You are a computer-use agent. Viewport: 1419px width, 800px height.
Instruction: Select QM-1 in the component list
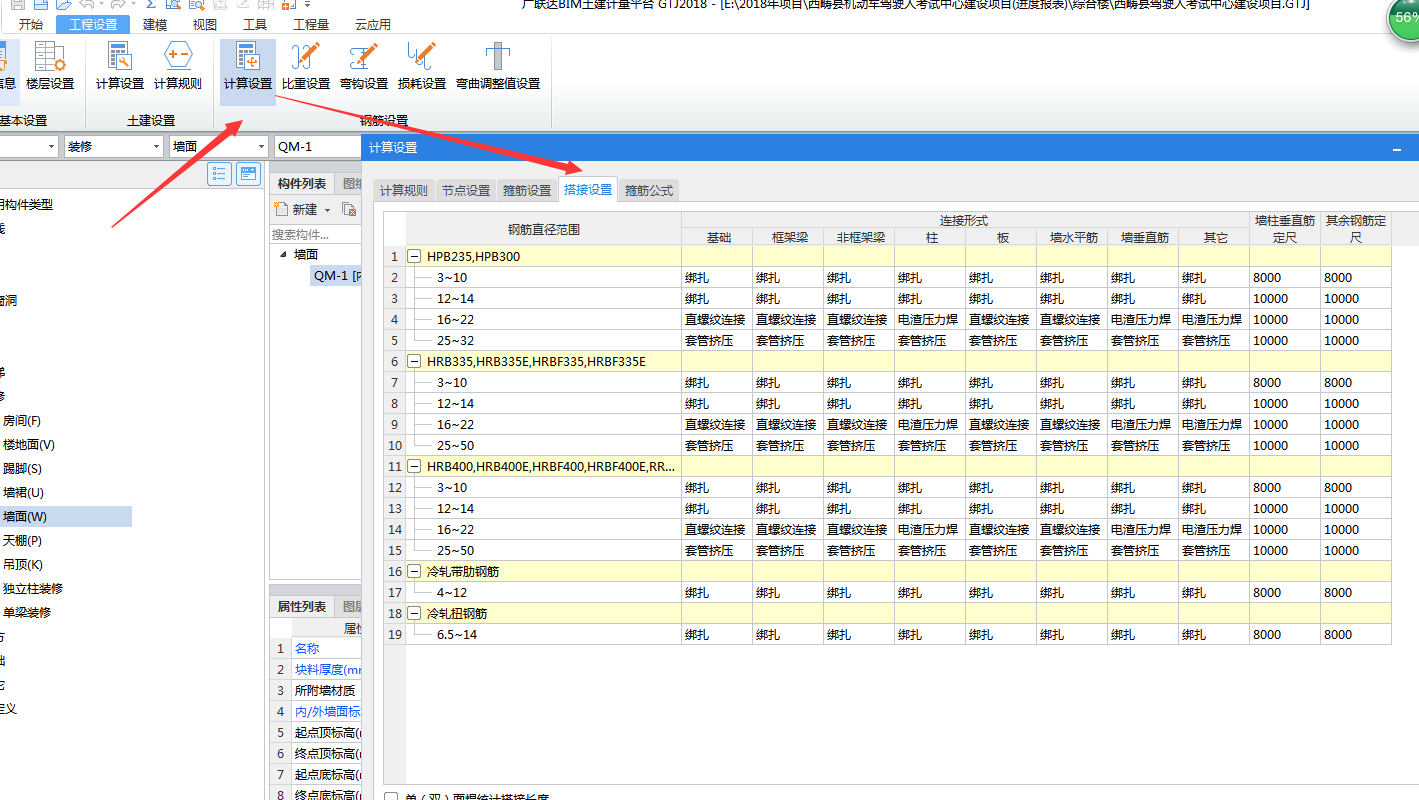336,276
